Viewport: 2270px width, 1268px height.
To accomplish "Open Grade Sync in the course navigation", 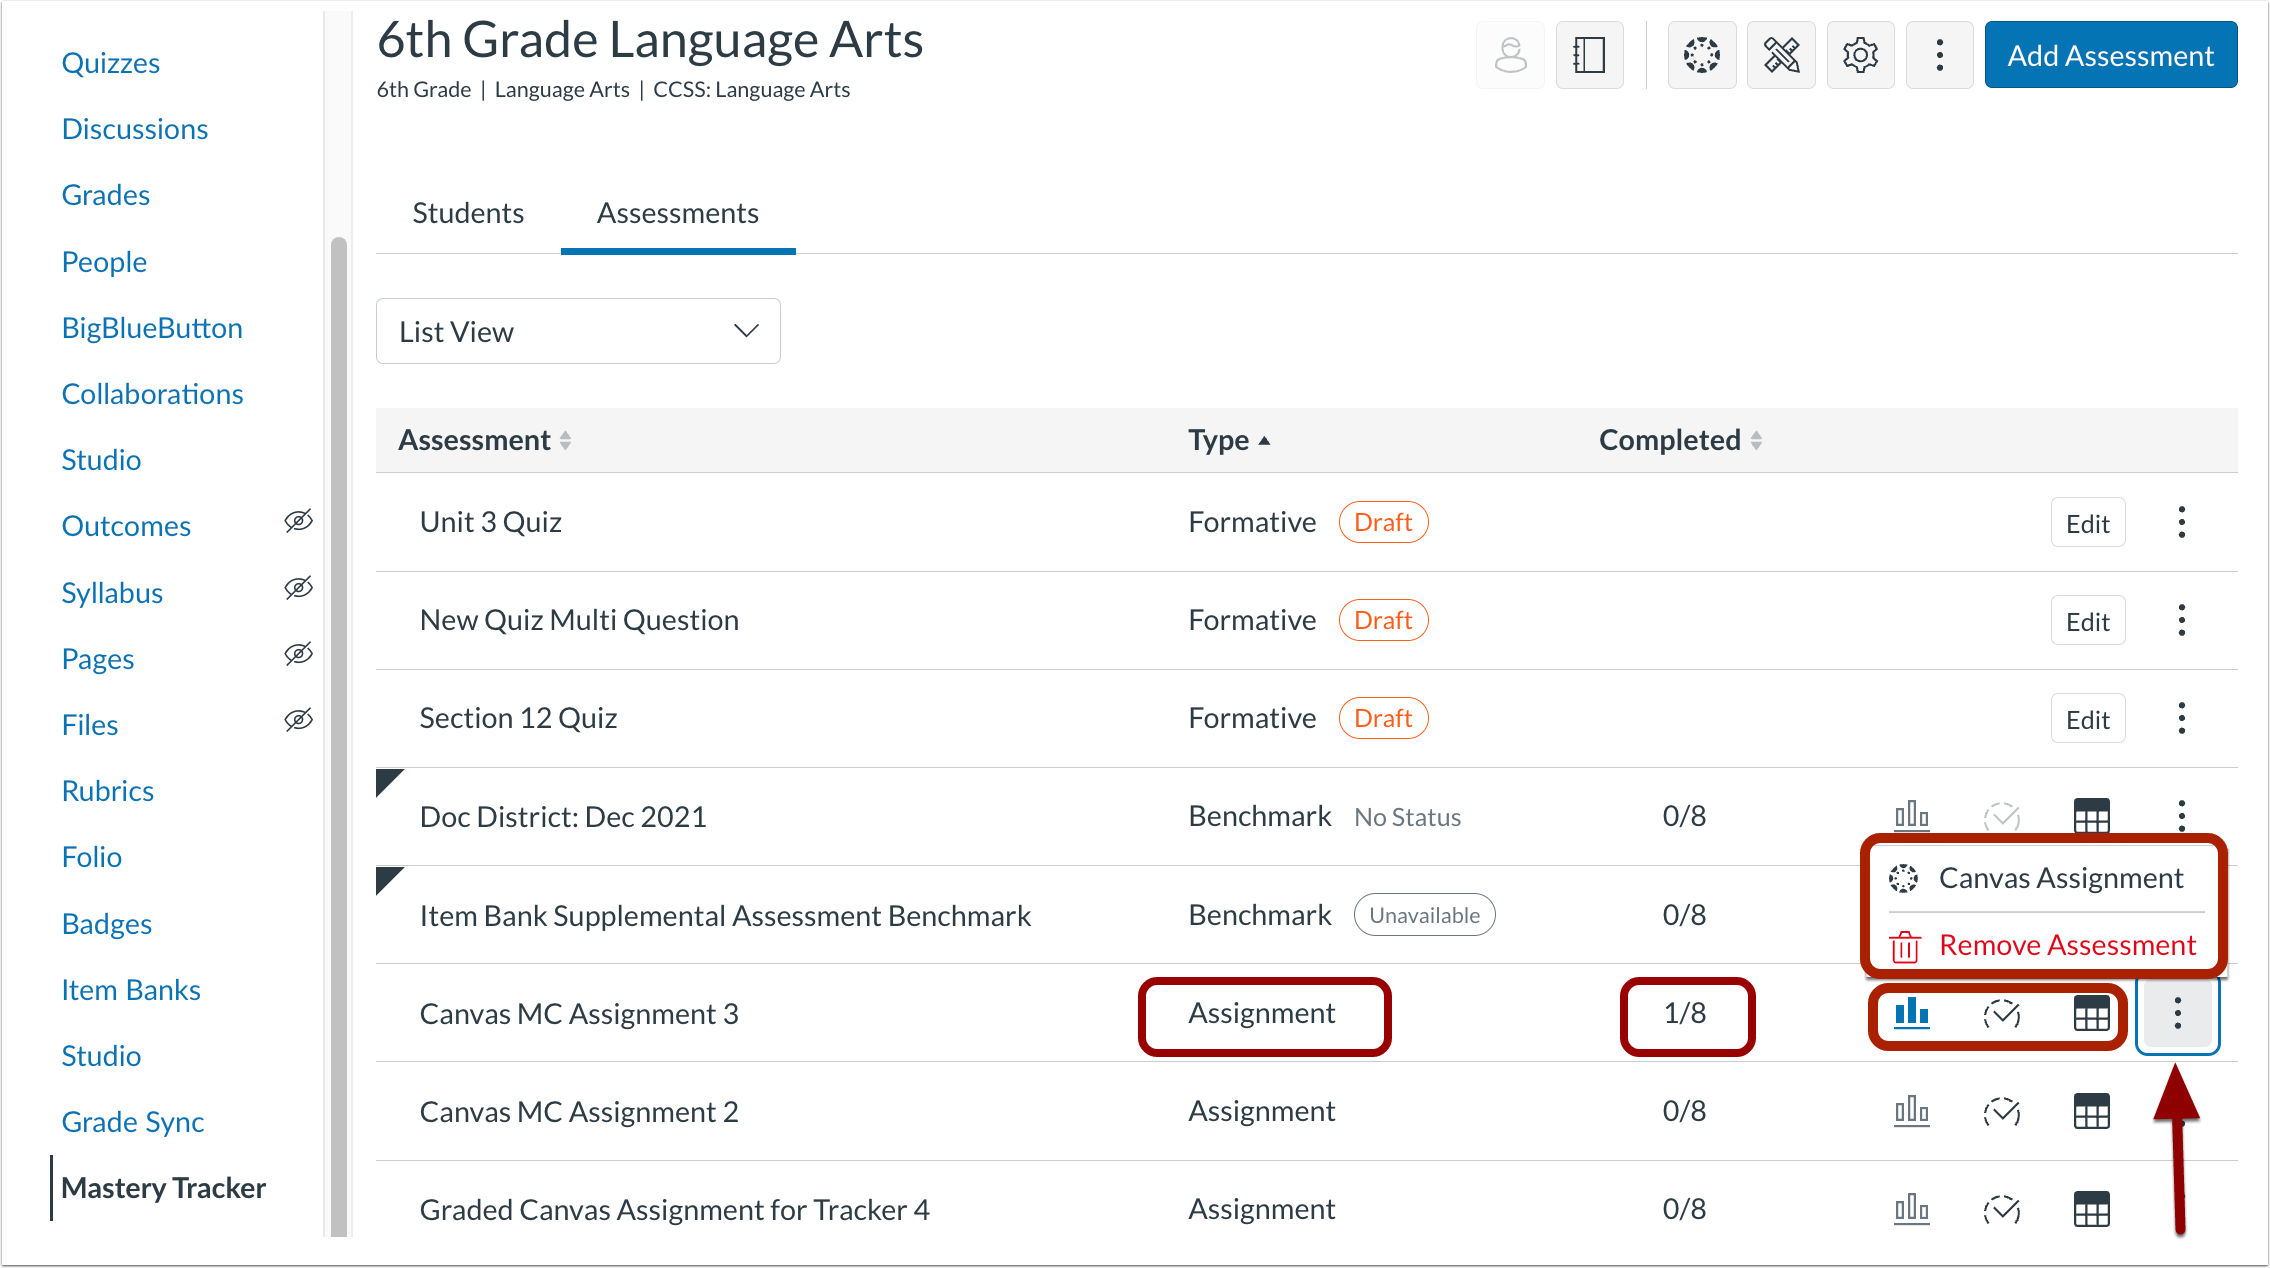I will [133, 1122].
